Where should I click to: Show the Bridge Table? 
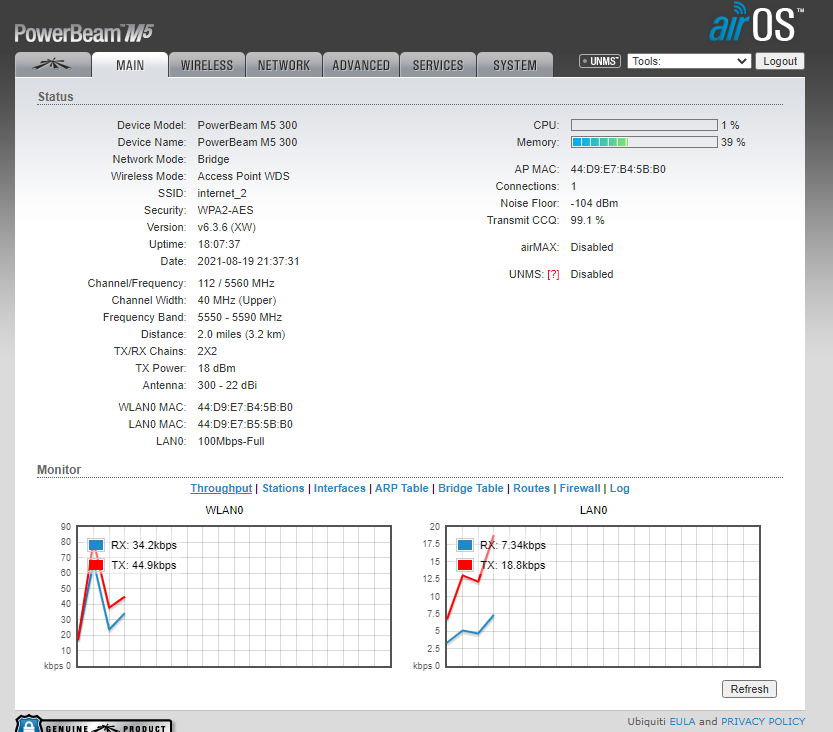click(x=471, y=488)
